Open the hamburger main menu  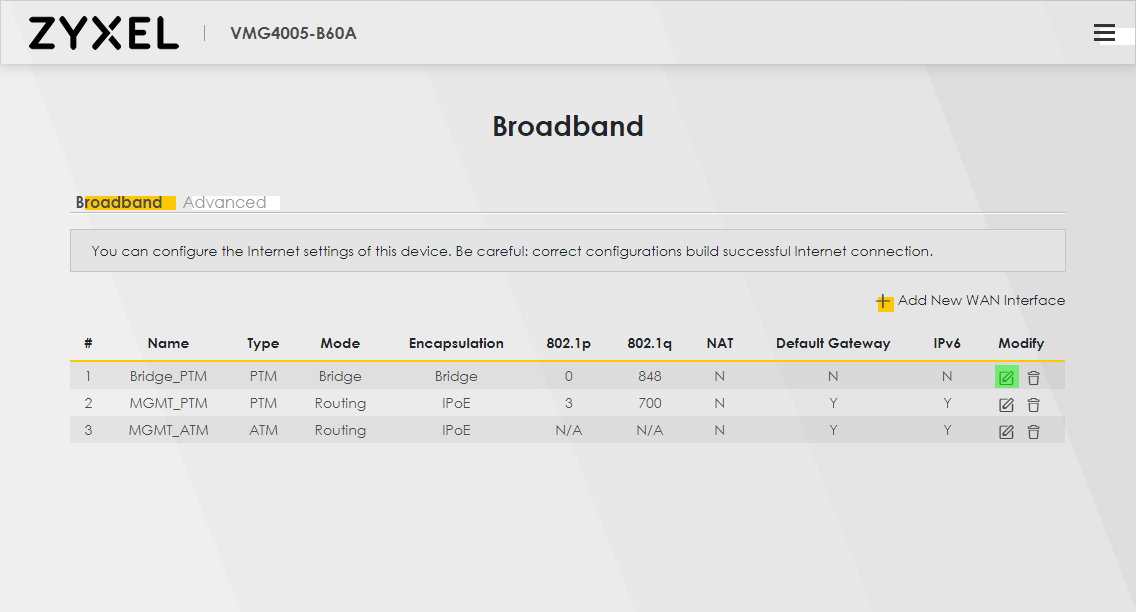tap(1104, 33)
